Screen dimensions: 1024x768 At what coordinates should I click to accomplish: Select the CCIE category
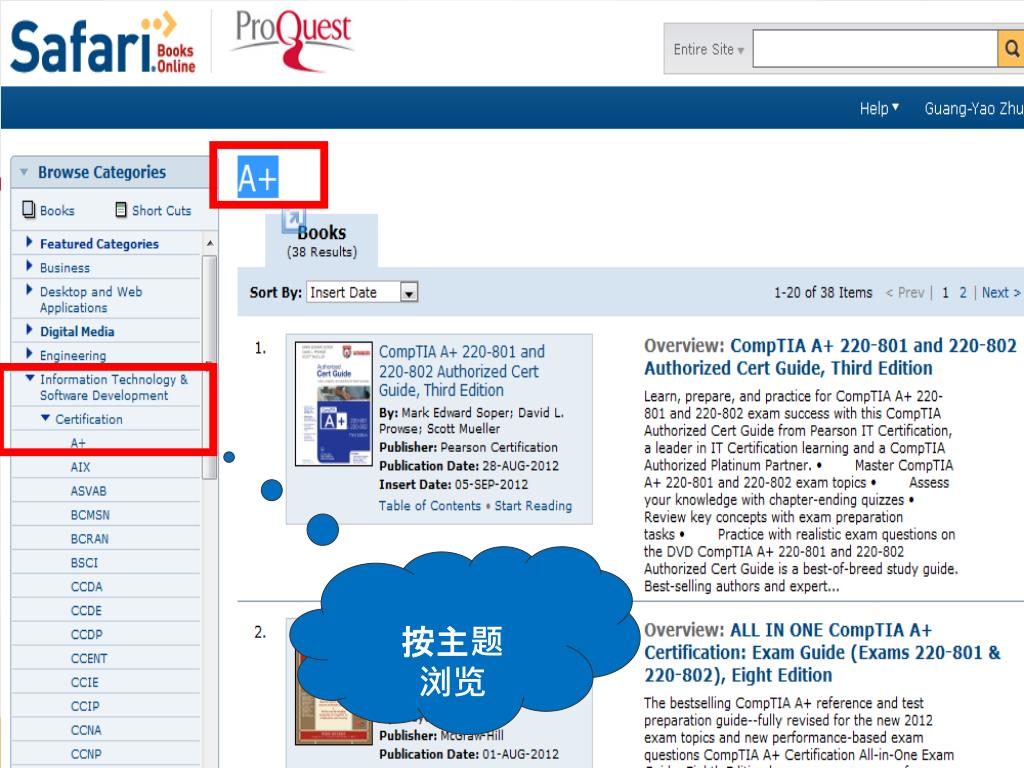point(85,682)
